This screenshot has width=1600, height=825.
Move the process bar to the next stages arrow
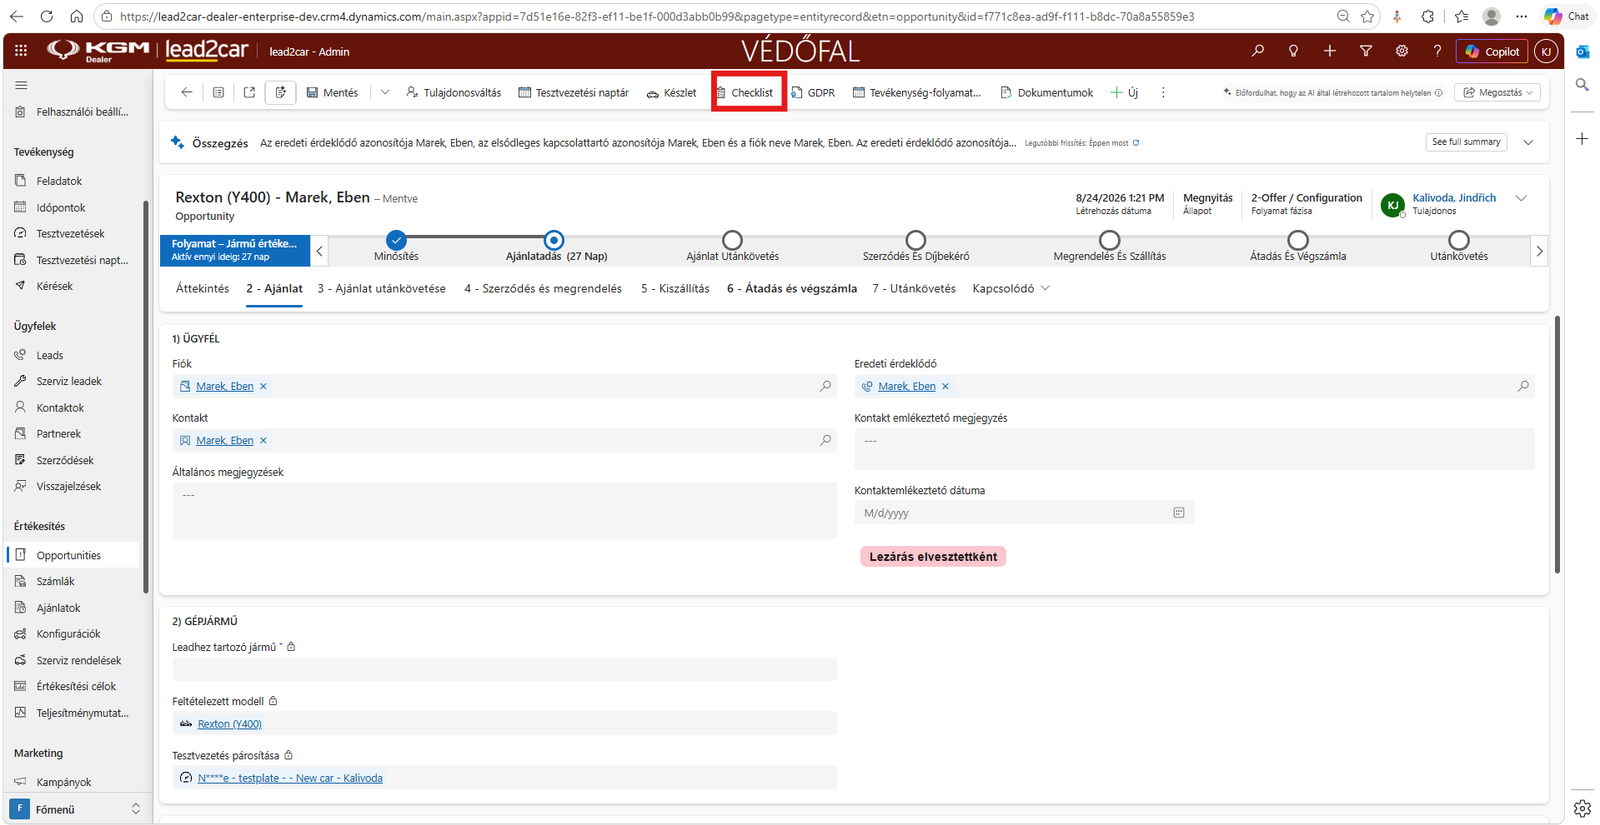[x=1539, y=251]
